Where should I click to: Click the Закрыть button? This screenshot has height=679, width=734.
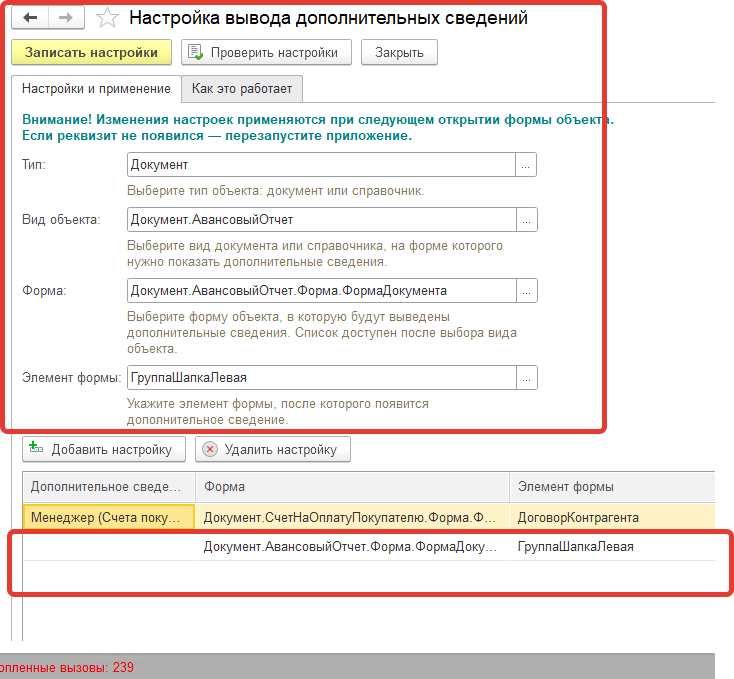pos(399,52)
